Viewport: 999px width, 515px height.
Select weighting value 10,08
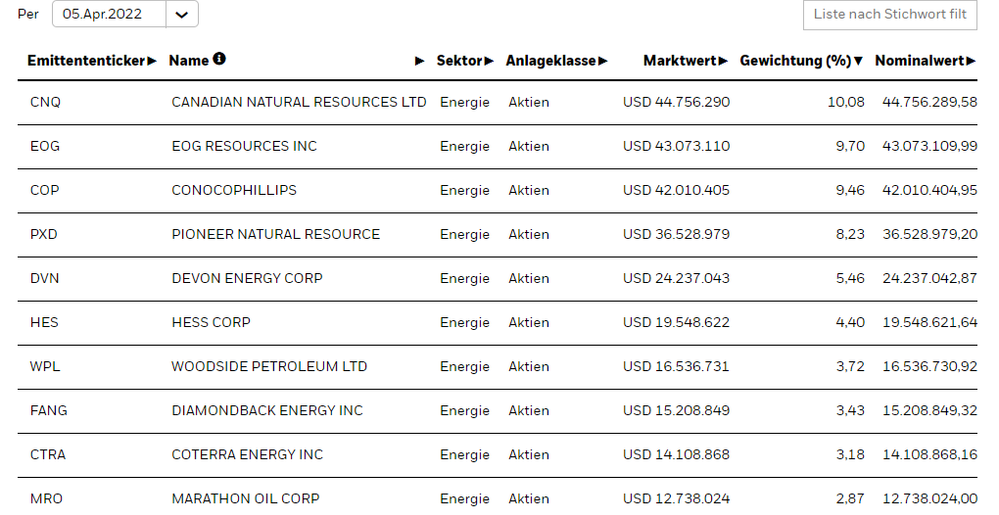(846, 102)
